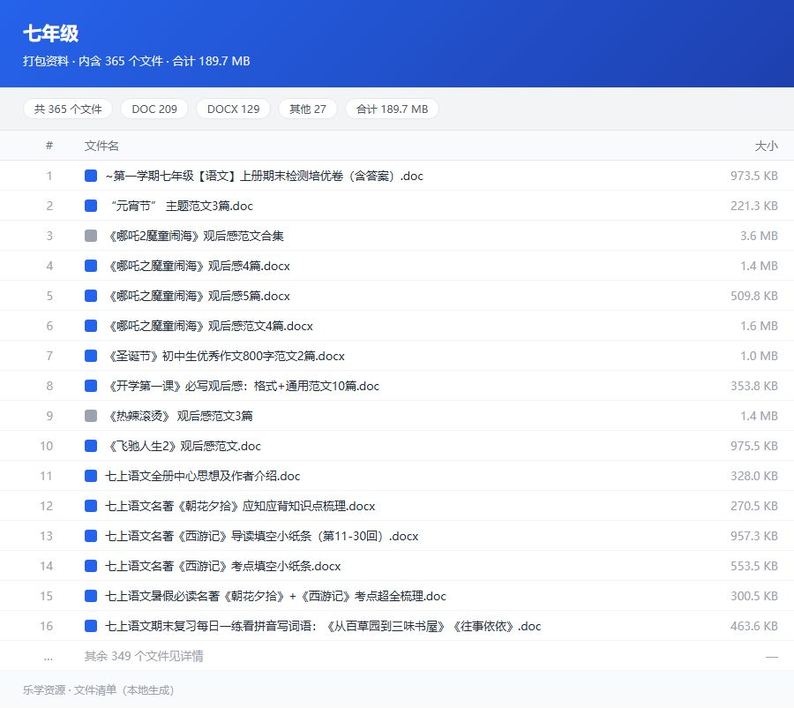Click the icon for 《西游记》导读填空小纸条 file
794x708 pixels.
(x=91, y=536)
